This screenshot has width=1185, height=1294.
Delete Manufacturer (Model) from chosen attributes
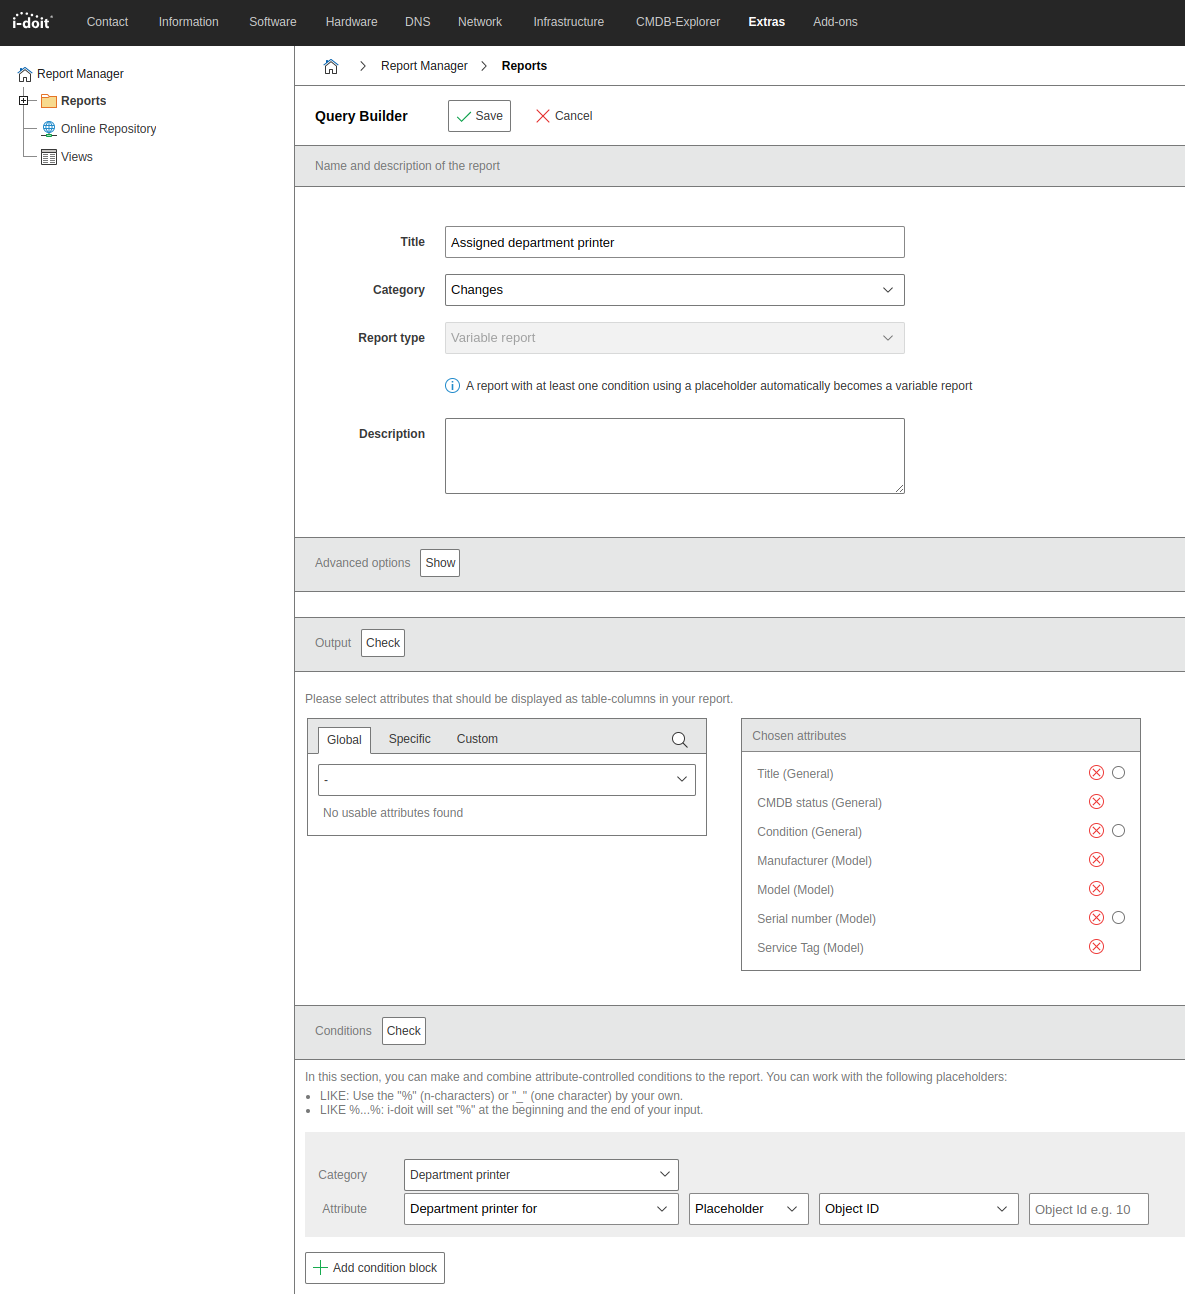tap(1096, 860)
